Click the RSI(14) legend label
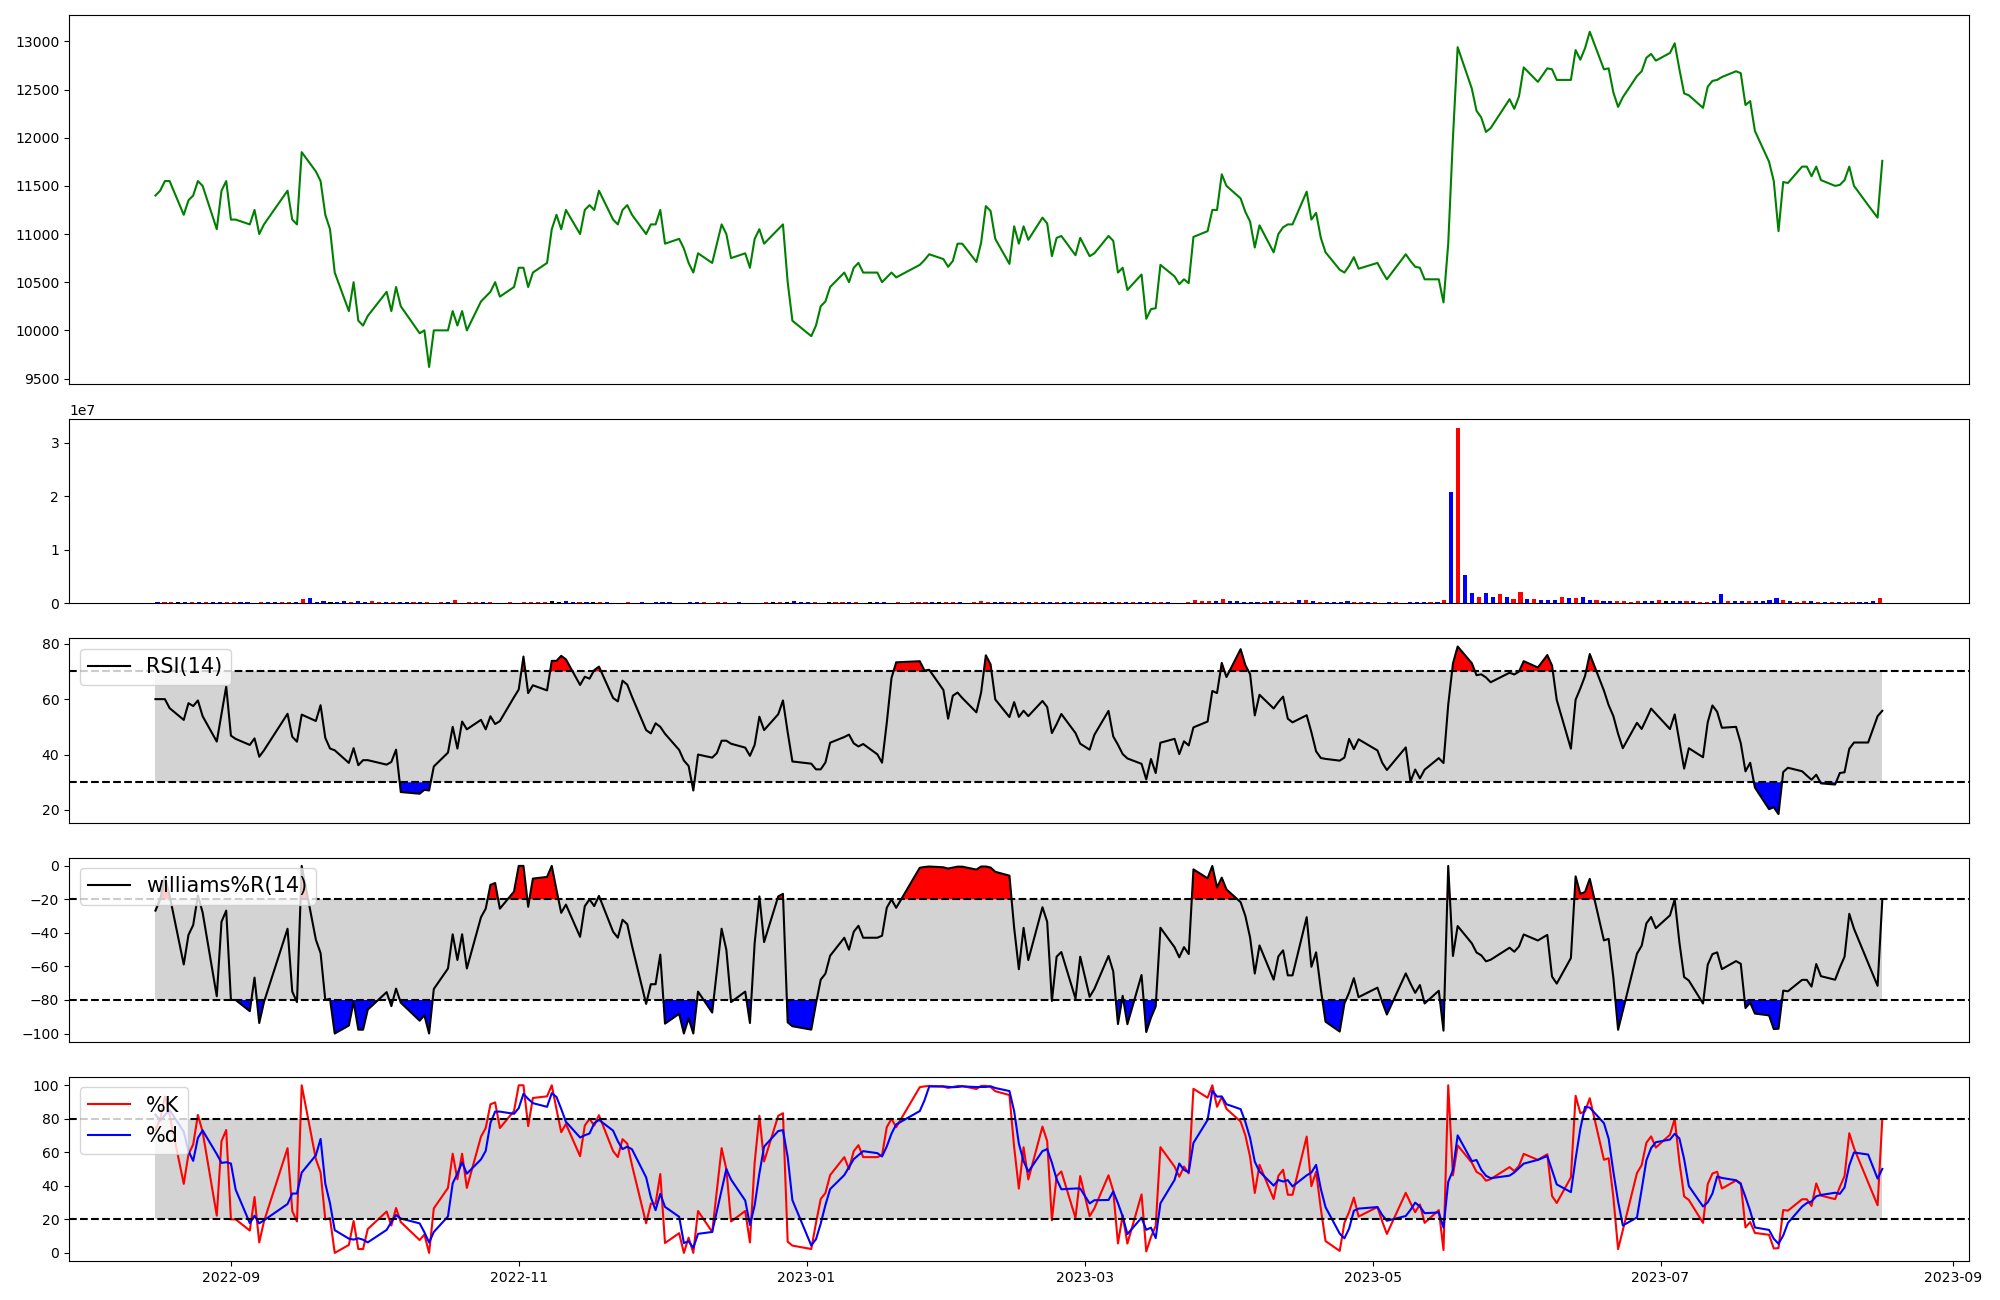 [183, 666]
